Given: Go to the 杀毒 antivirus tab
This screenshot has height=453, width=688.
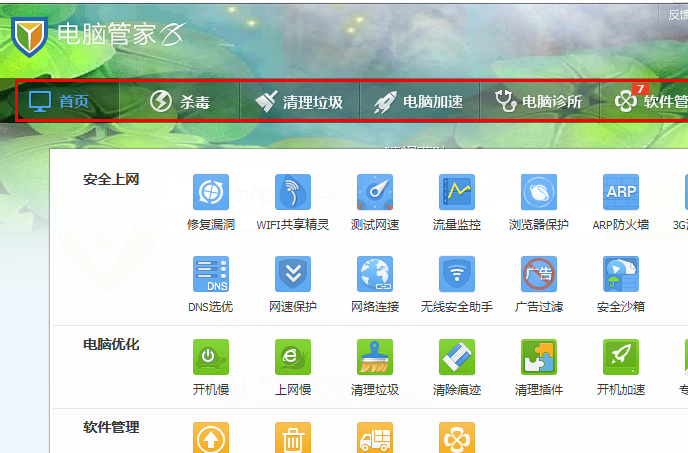Looking at the screenshot, I should pos(180,101).
